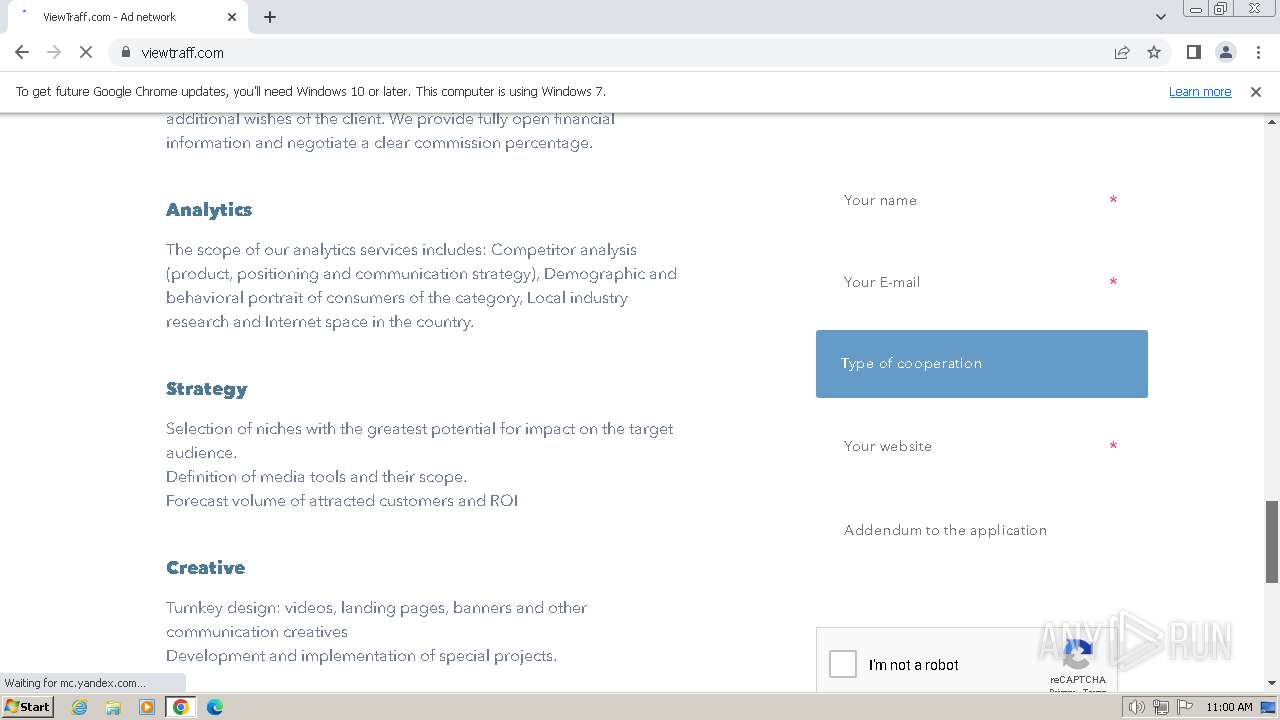Screen dimensions: 1280x720
Task: Switch to Chrome in the taskbar
Action: point(181,707)
